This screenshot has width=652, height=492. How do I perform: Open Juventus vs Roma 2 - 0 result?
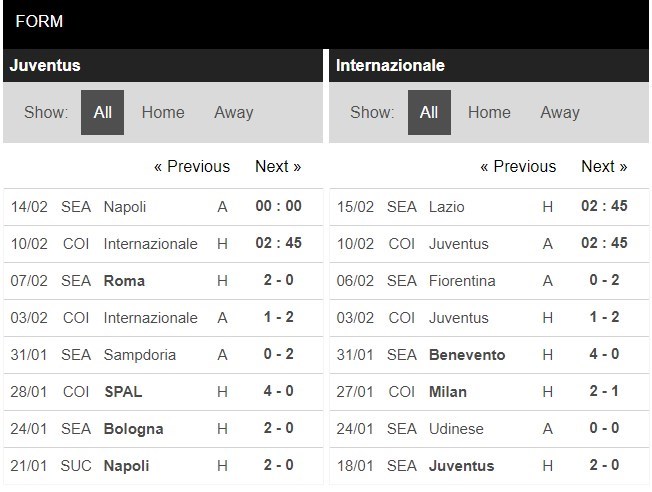pyautogui.click(x=278, y=281)
